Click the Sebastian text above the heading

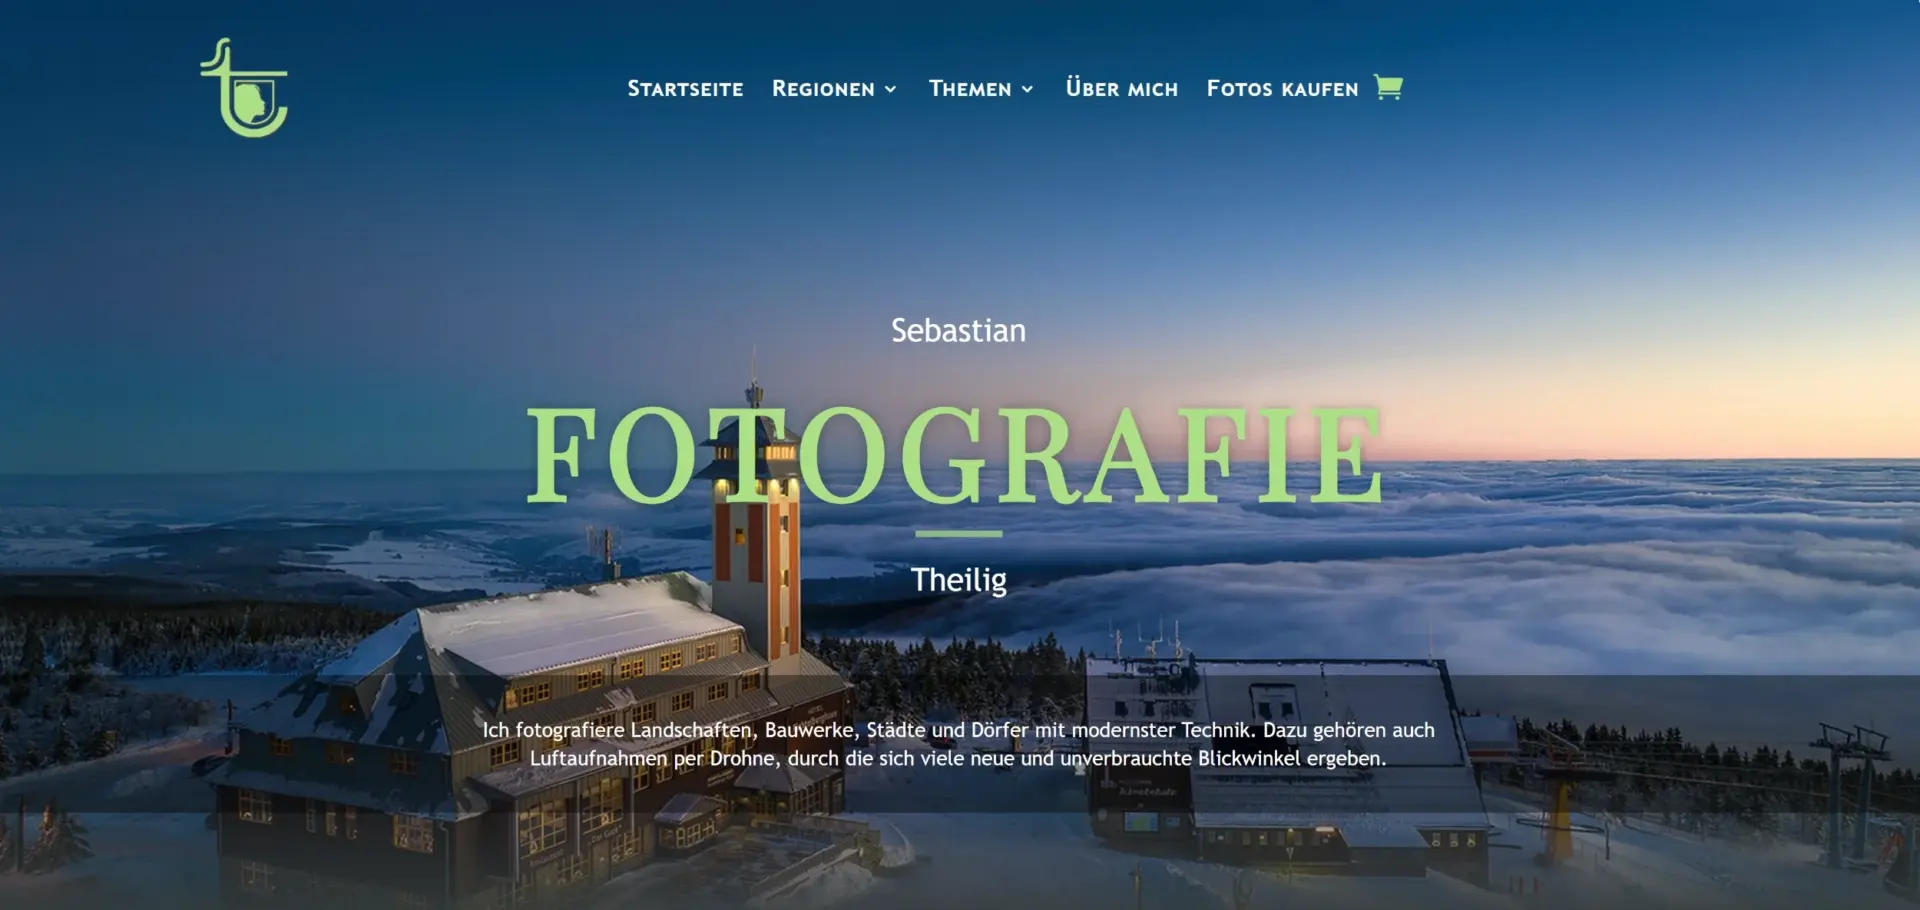pos(958,331)
